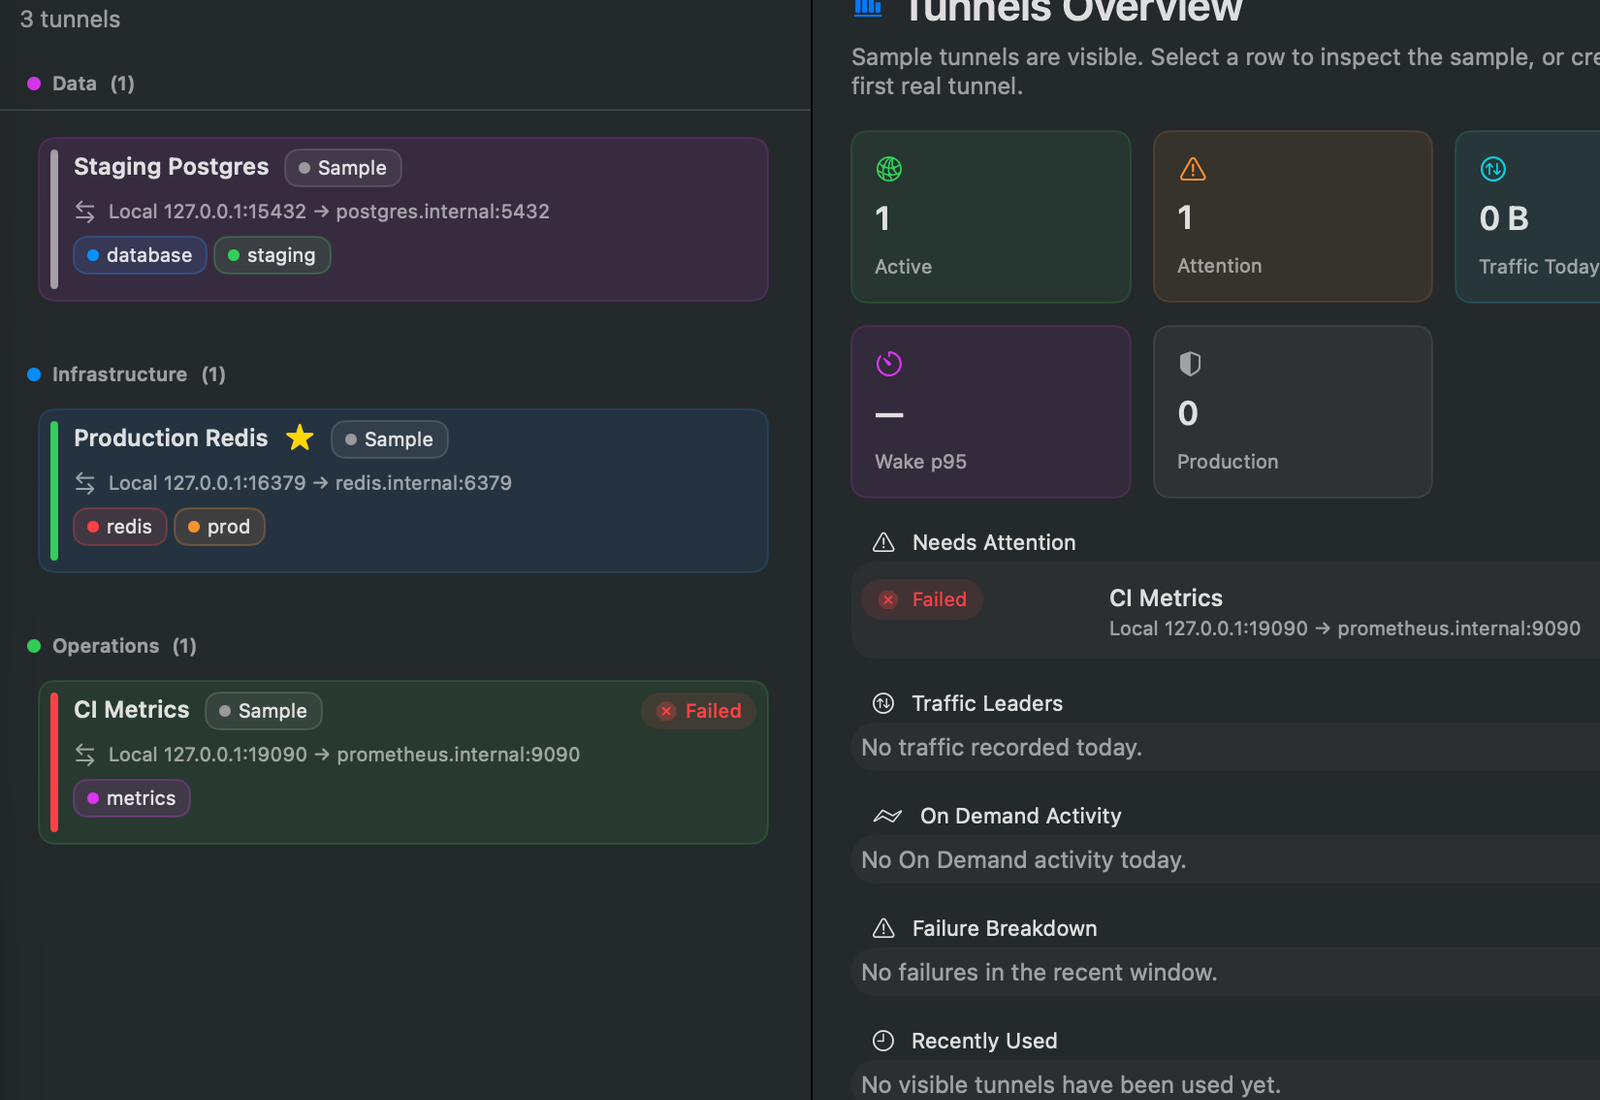Click the shield icon in Production card
The image size is (1600, 1100).
(x=1190, y=364)
